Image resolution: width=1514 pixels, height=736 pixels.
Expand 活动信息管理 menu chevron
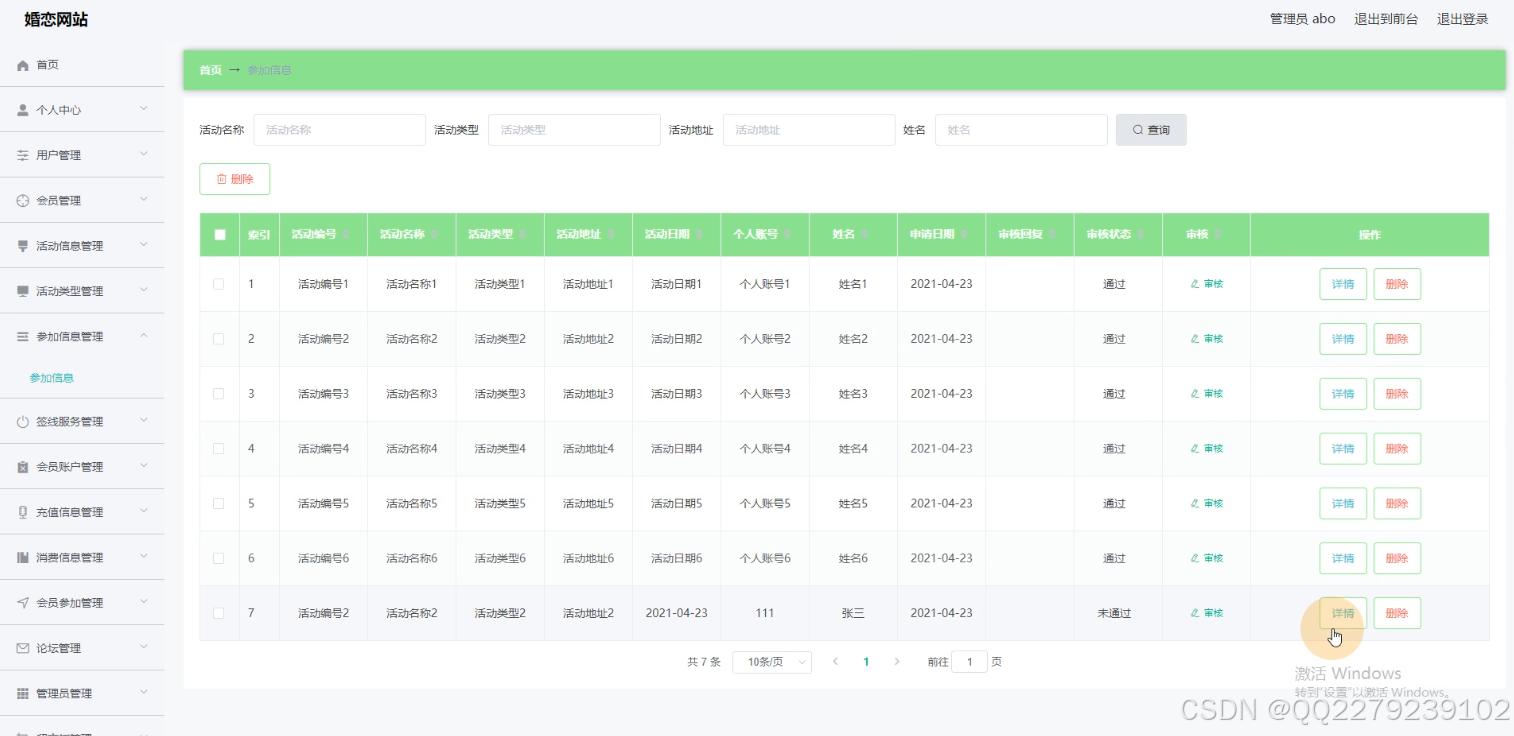tap(144, 245)
